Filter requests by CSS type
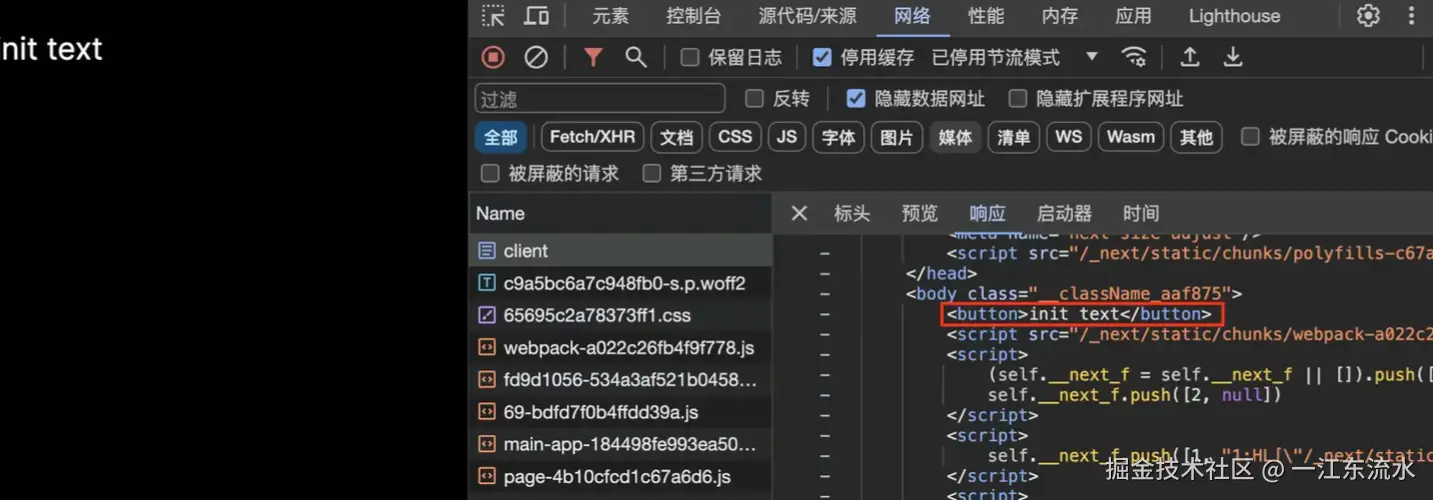 [x=735, y=137]
